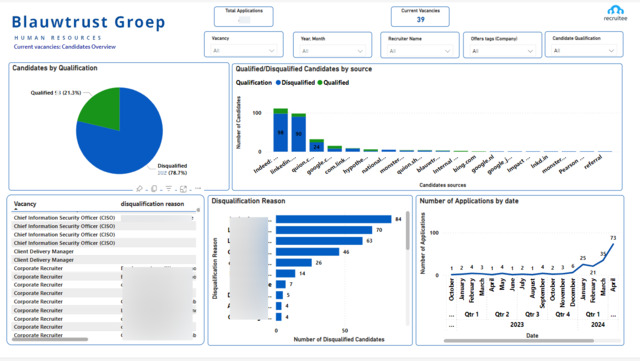Open the Recruiter Name filter dropdown
Viewport: 640px width, 361px height.
point(420,51)
